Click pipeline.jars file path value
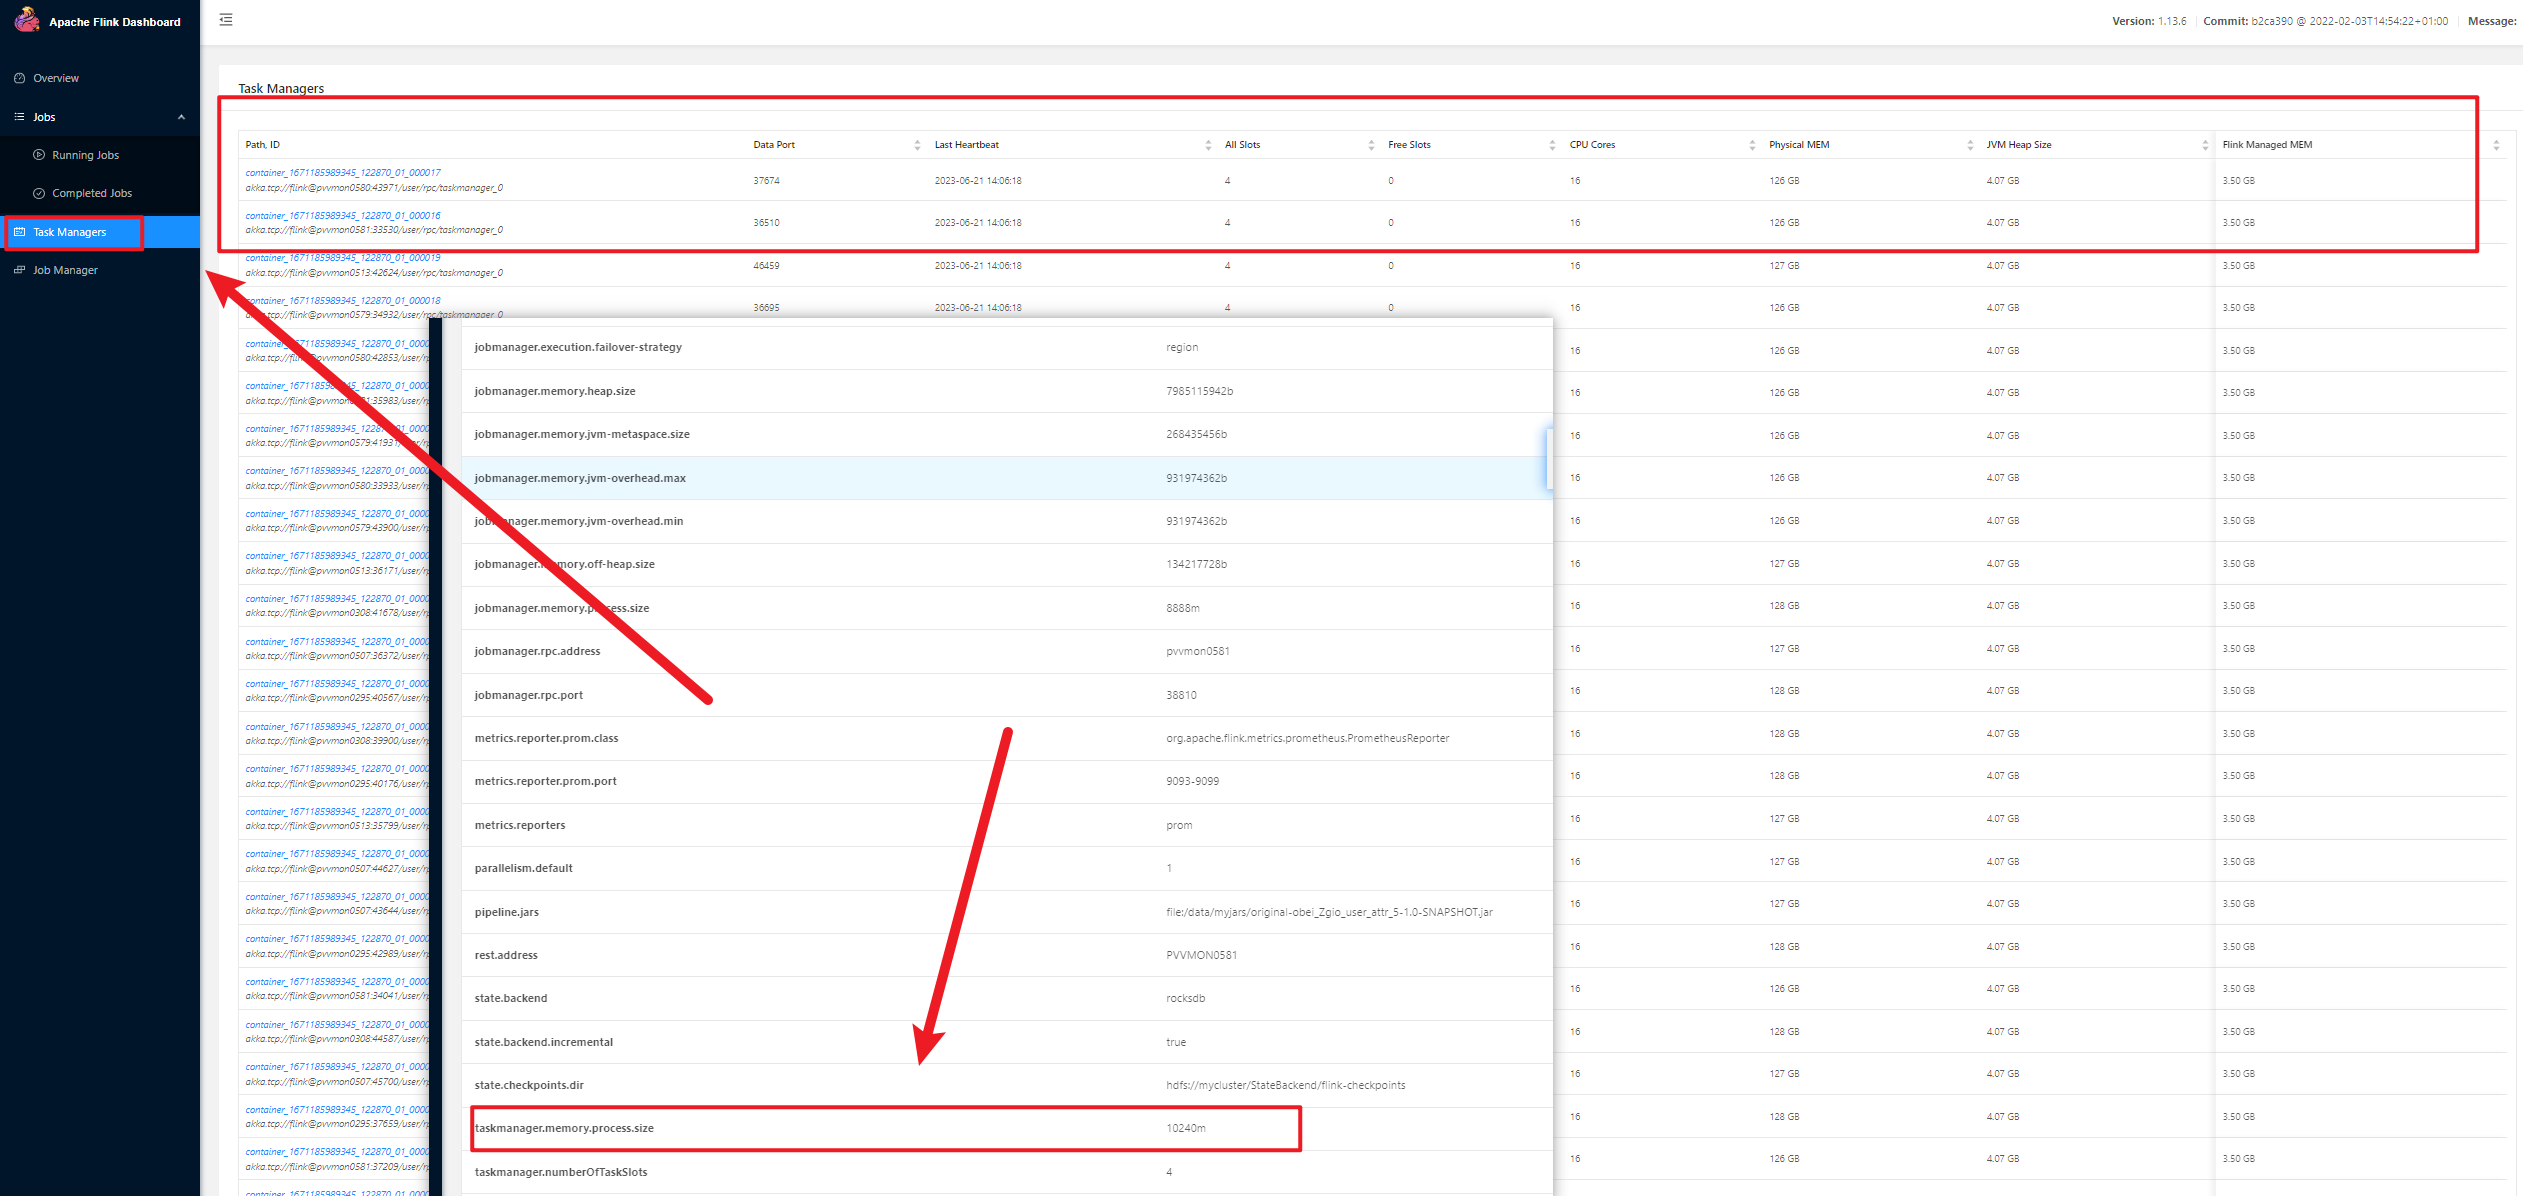This screenshot has width=2523, height=1196. point(1329,912)
